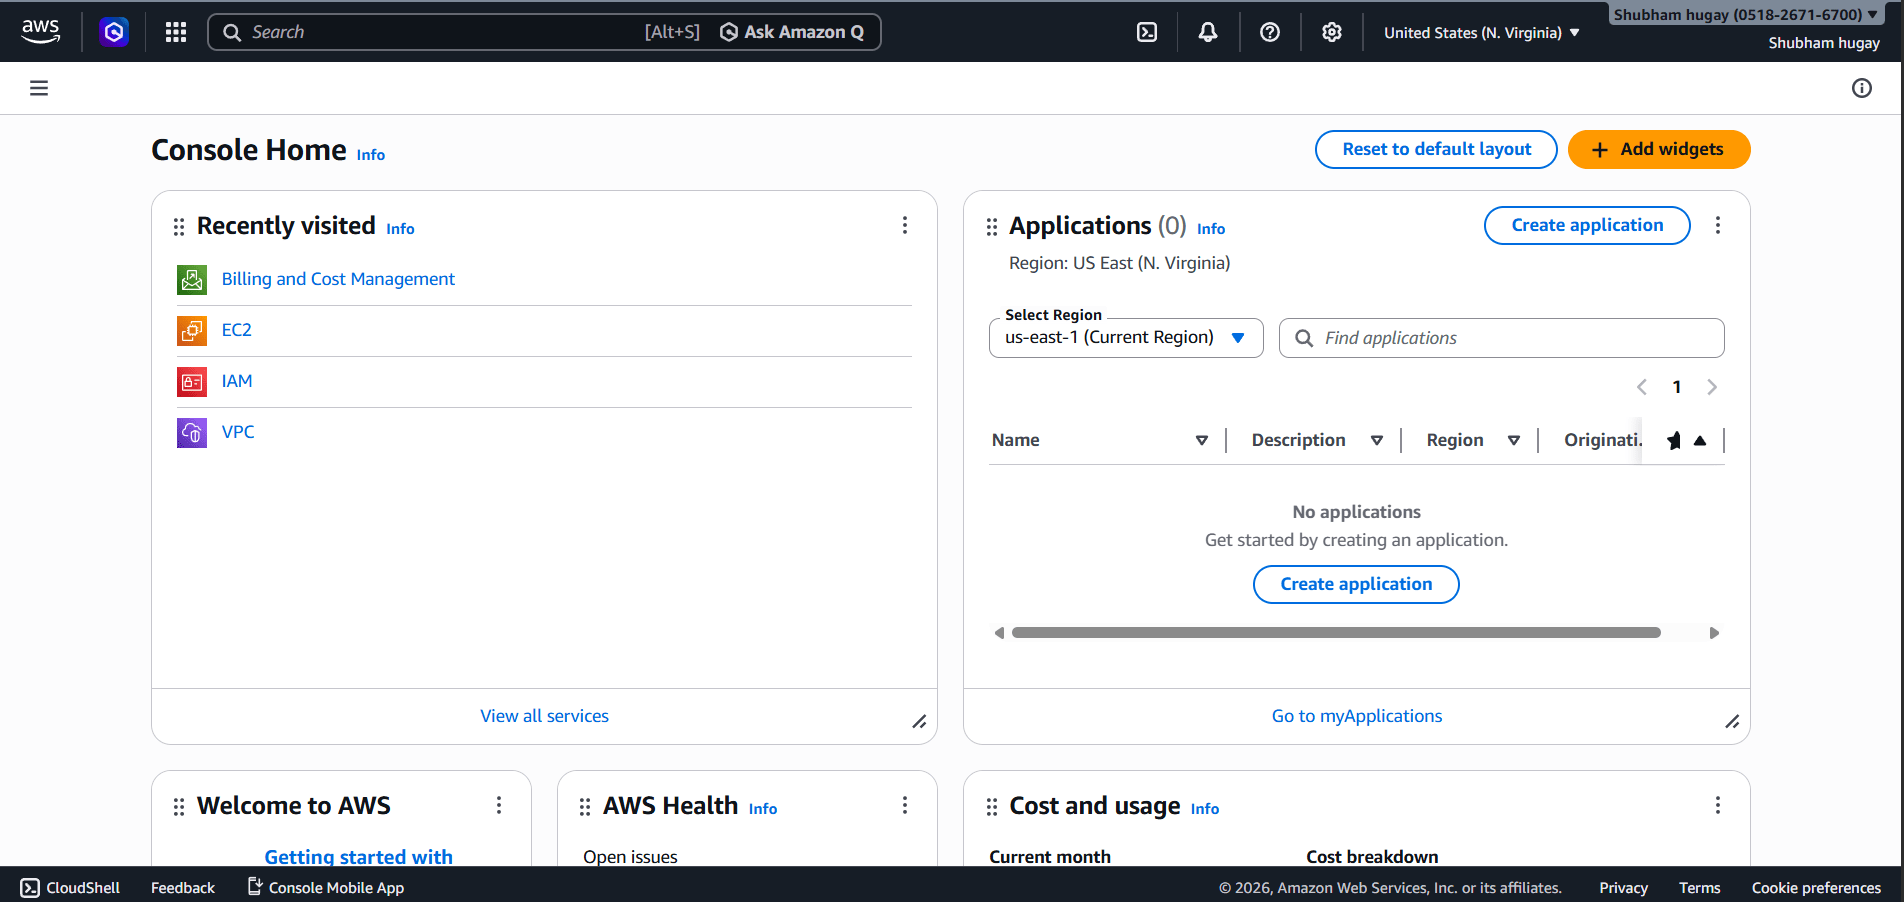
Task: Sort by the Region column arrow
Action: (1514, 440)
